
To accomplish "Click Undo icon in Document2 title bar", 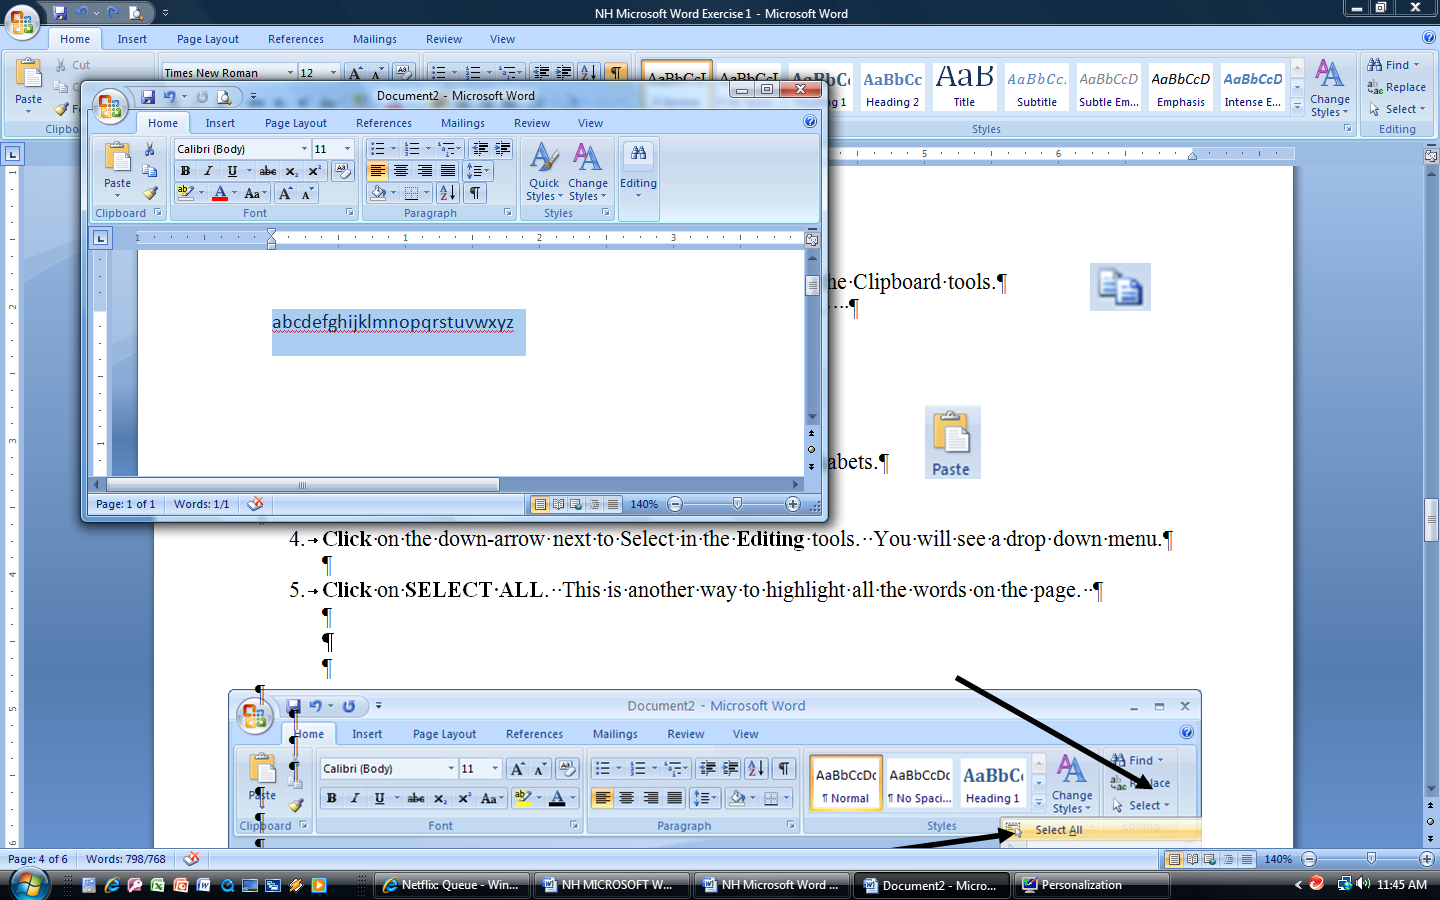I will click(x=170, y=97).
